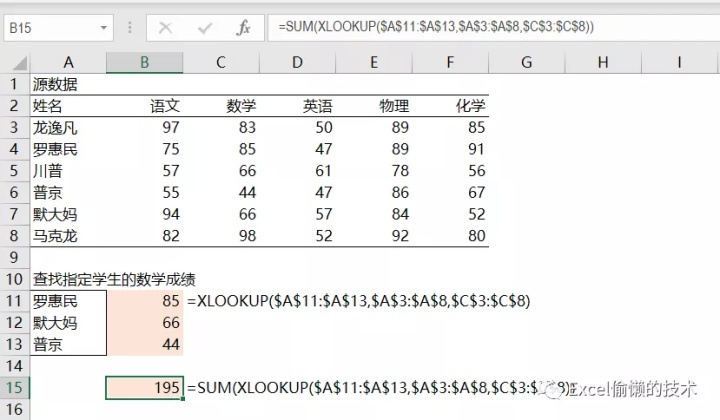The image size is (720, 420).
Task: Click 川普's 物理 score 78
Action: click(x=374, y=171)
